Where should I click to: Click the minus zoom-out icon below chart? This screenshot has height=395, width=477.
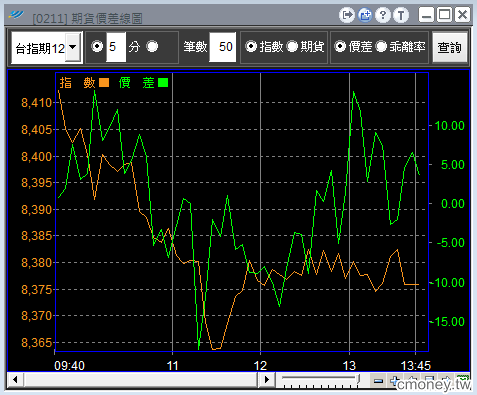coord(378,381)
